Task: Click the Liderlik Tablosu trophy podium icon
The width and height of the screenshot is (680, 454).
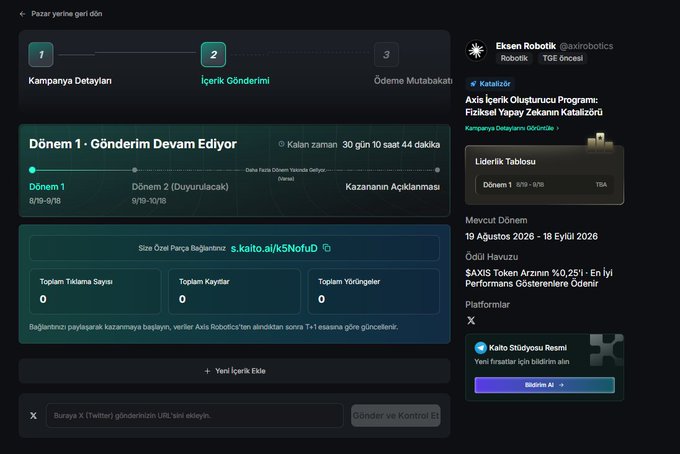Action: coord(600,142)
